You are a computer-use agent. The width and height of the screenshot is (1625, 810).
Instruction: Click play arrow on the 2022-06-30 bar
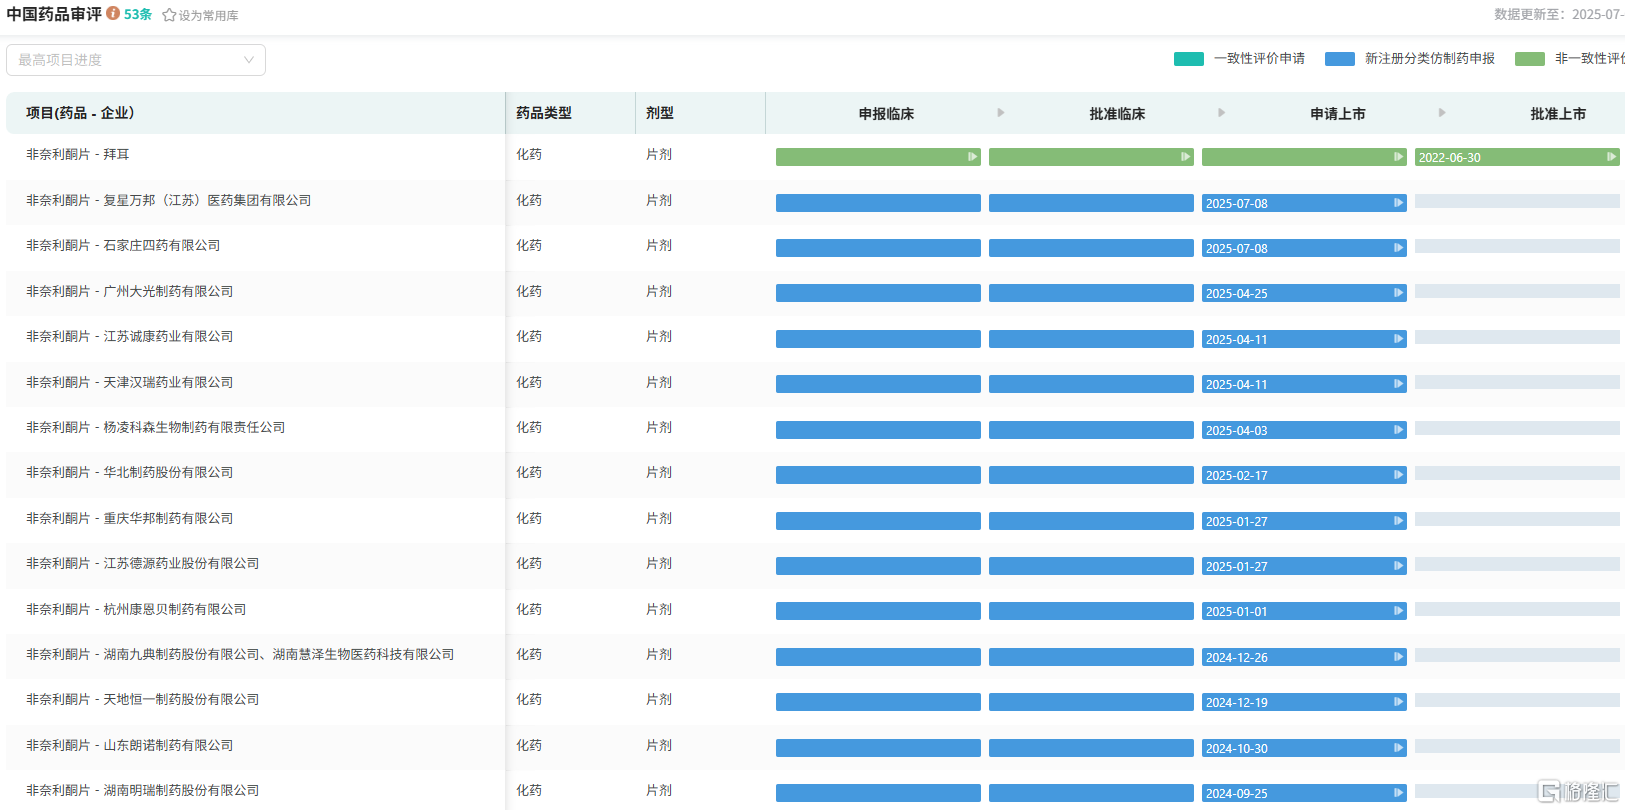[1611, 157]
